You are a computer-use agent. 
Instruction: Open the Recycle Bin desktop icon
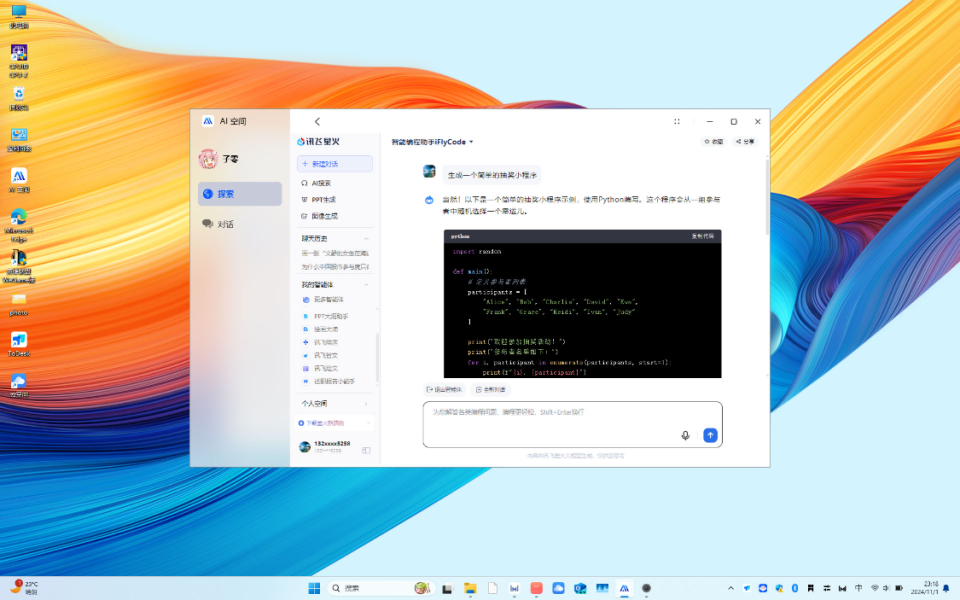[x=19, y=98]
